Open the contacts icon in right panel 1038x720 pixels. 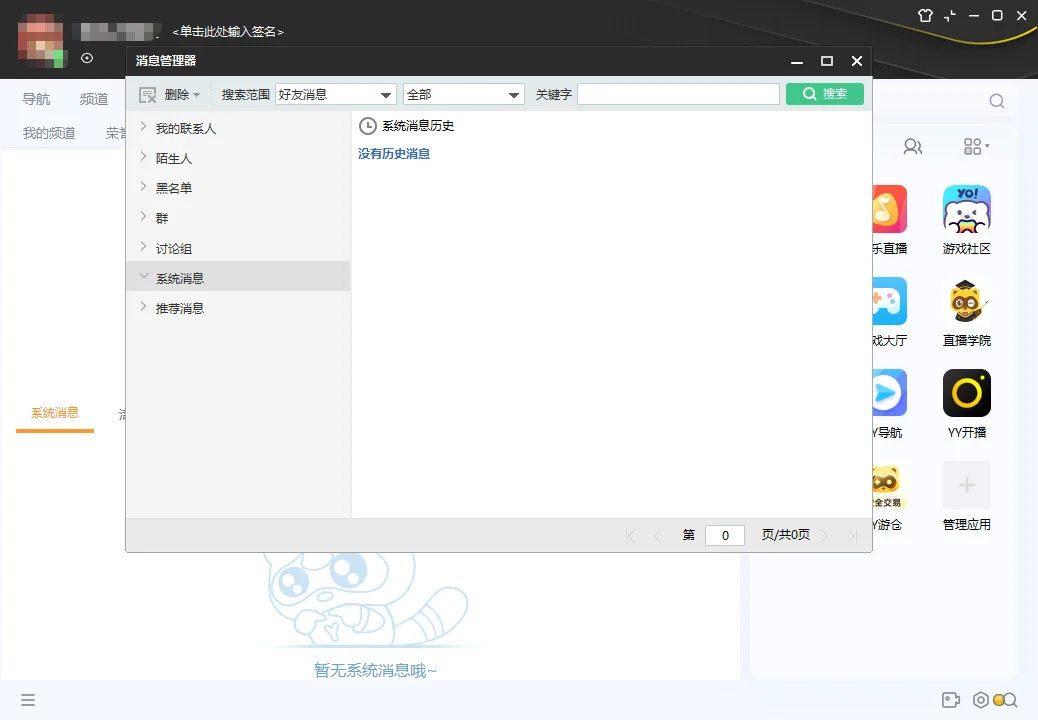coord(913,146)
